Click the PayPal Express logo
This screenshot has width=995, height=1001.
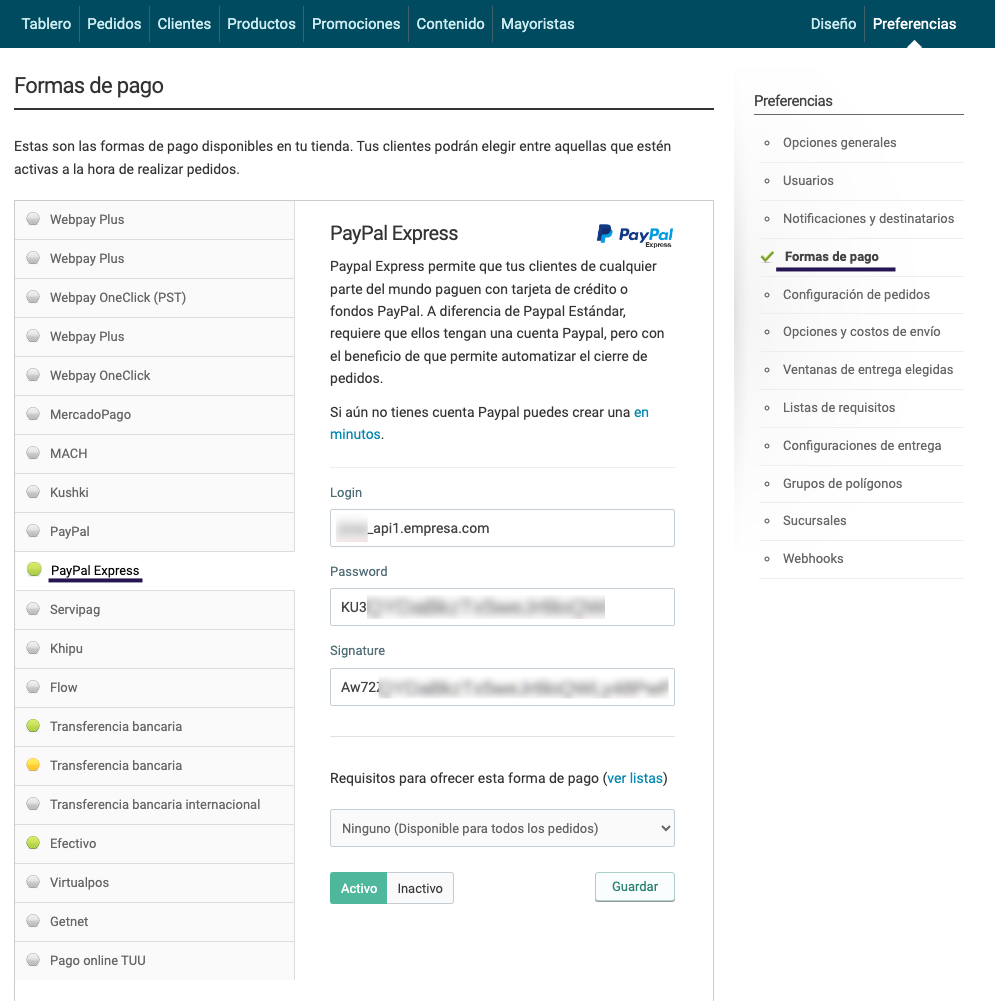click(x=634, y=235)
